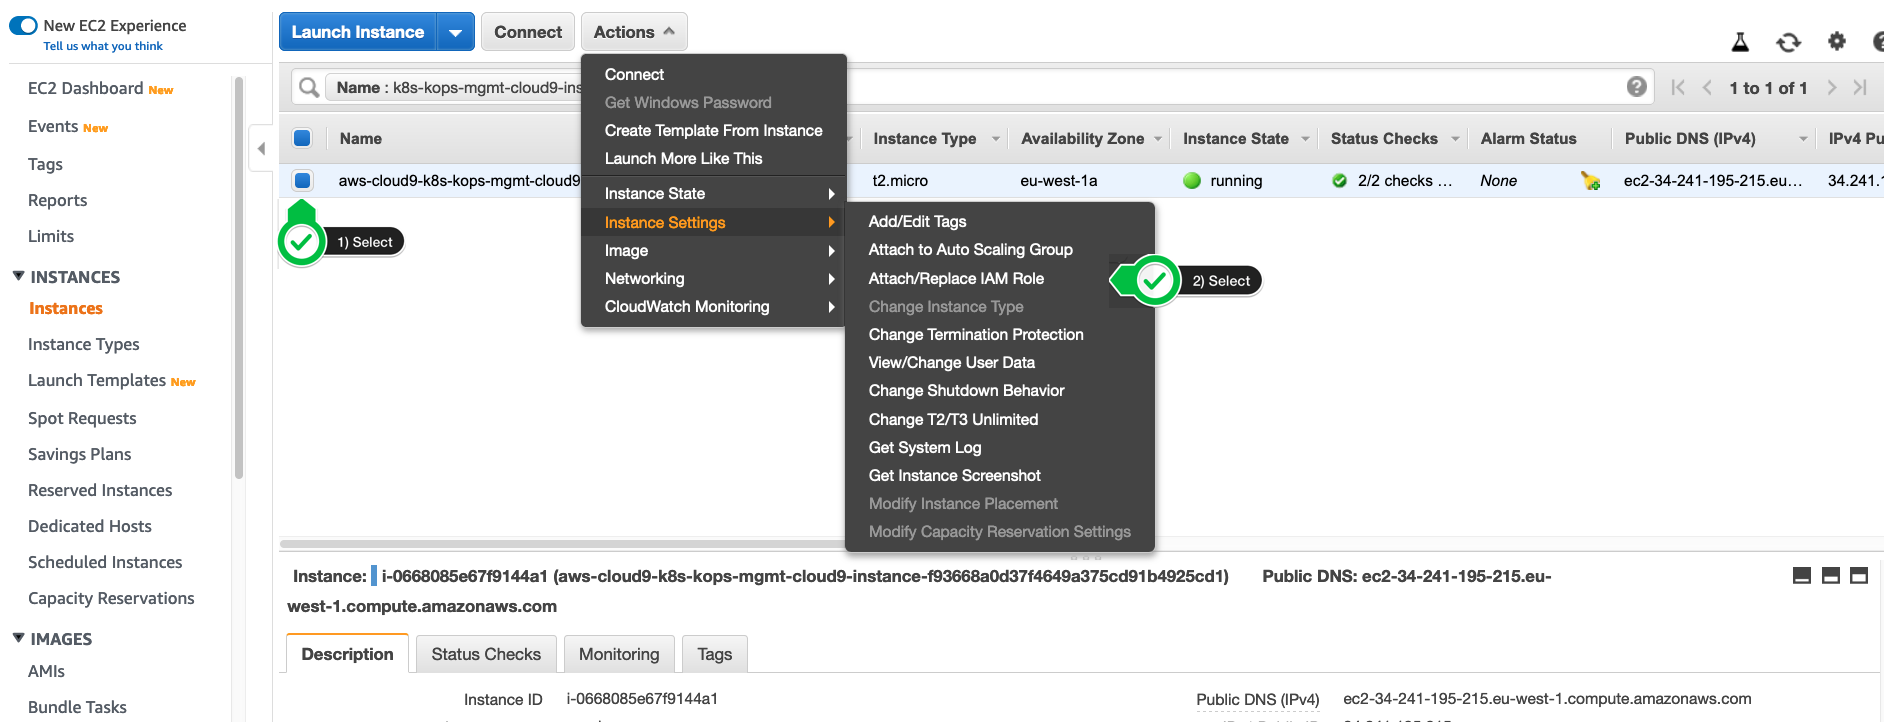Switch to the Monitoring tab
Viewport: 1884px width, 722px height.
(x=619, y=654)
